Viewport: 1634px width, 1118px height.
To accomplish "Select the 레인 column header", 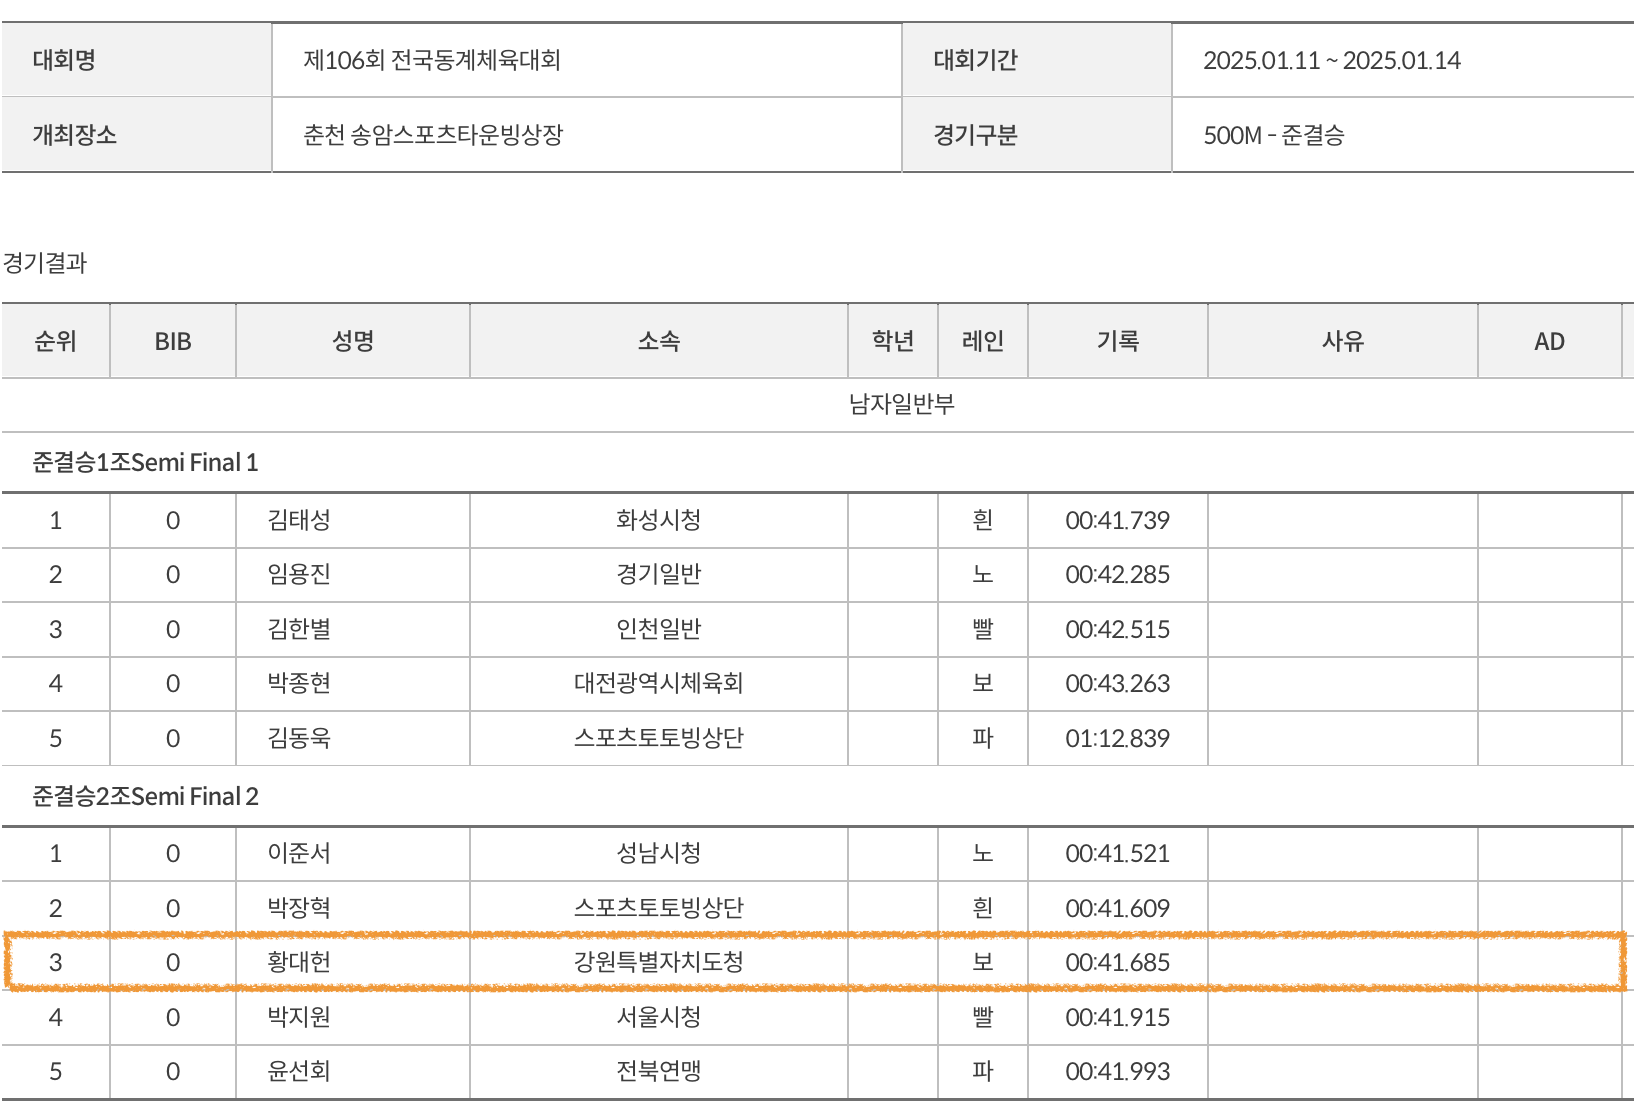I will [x=982, y=341].
